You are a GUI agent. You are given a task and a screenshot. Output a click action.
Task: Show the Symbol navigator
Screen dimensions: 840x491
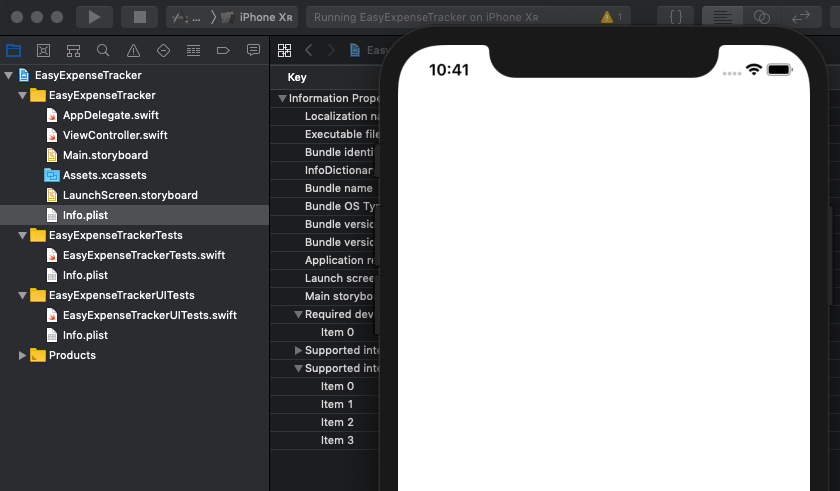(73, 50)
